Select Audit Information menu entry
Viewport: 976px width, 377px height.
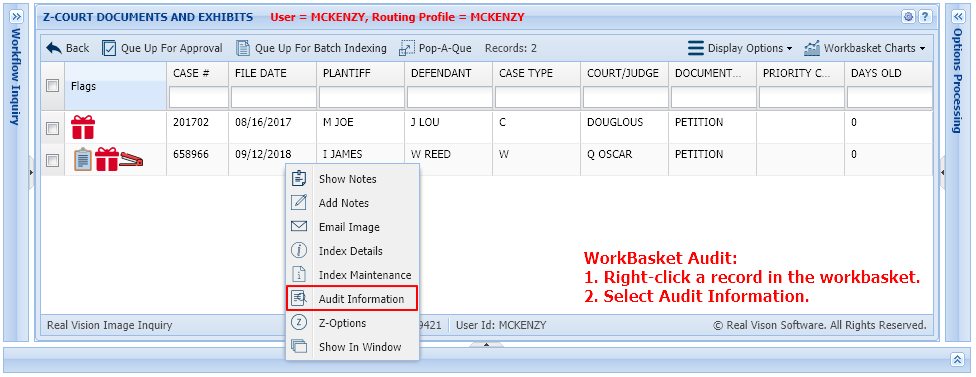352,299
